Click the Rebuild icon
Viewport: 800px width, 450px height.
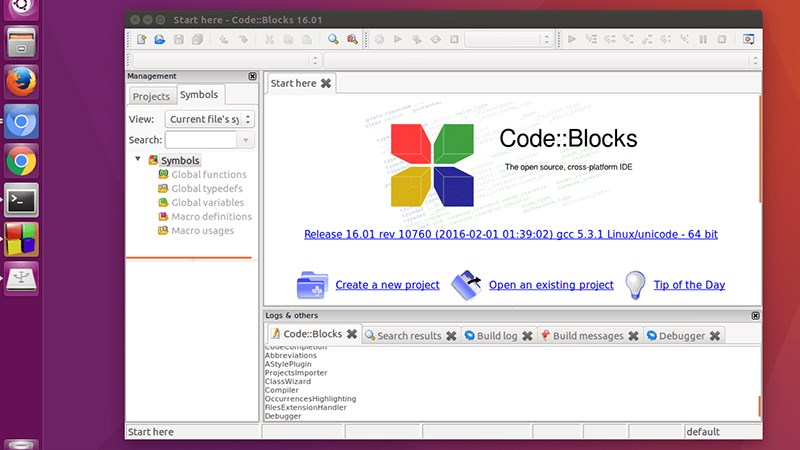436,39
